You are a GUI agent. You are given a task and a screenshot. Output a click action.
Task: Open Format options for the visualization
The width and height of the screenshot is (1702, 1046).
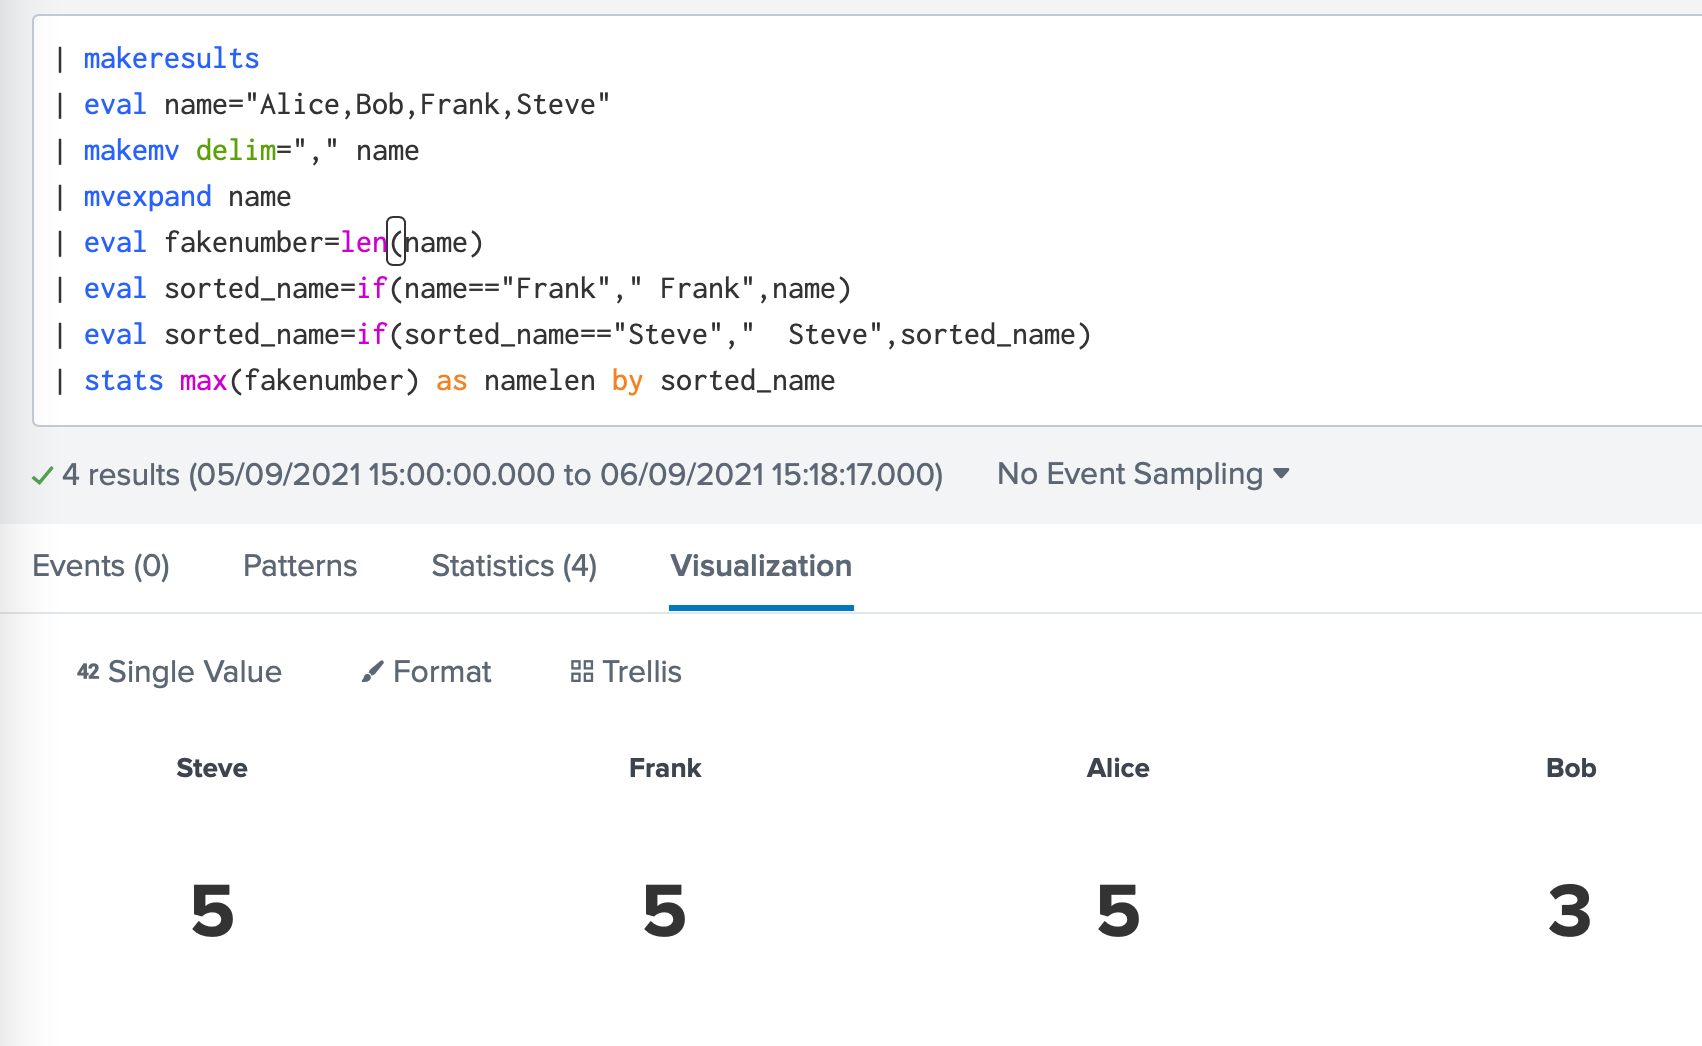(x=425, y=672)
